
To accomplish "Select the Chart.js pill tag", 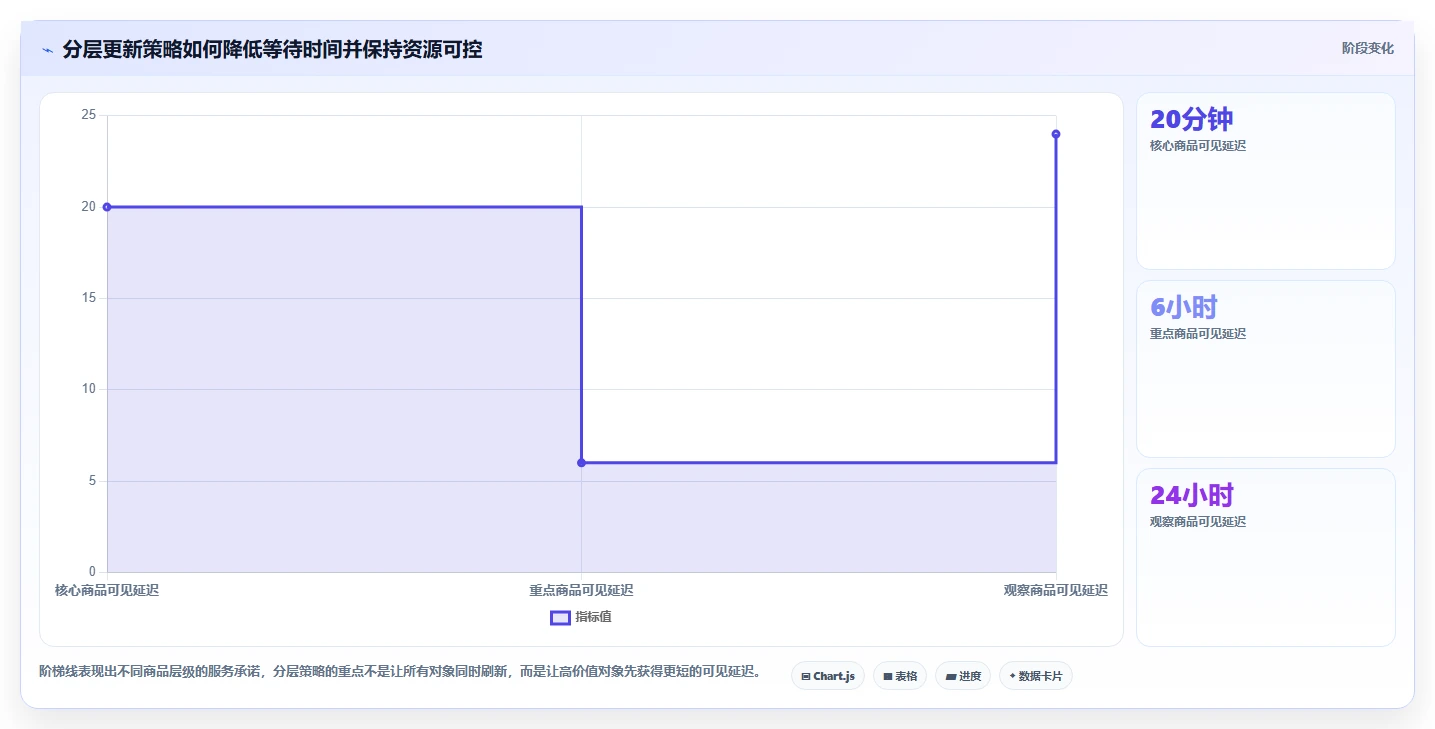I will pyautogui.click(x=827, y=676).
